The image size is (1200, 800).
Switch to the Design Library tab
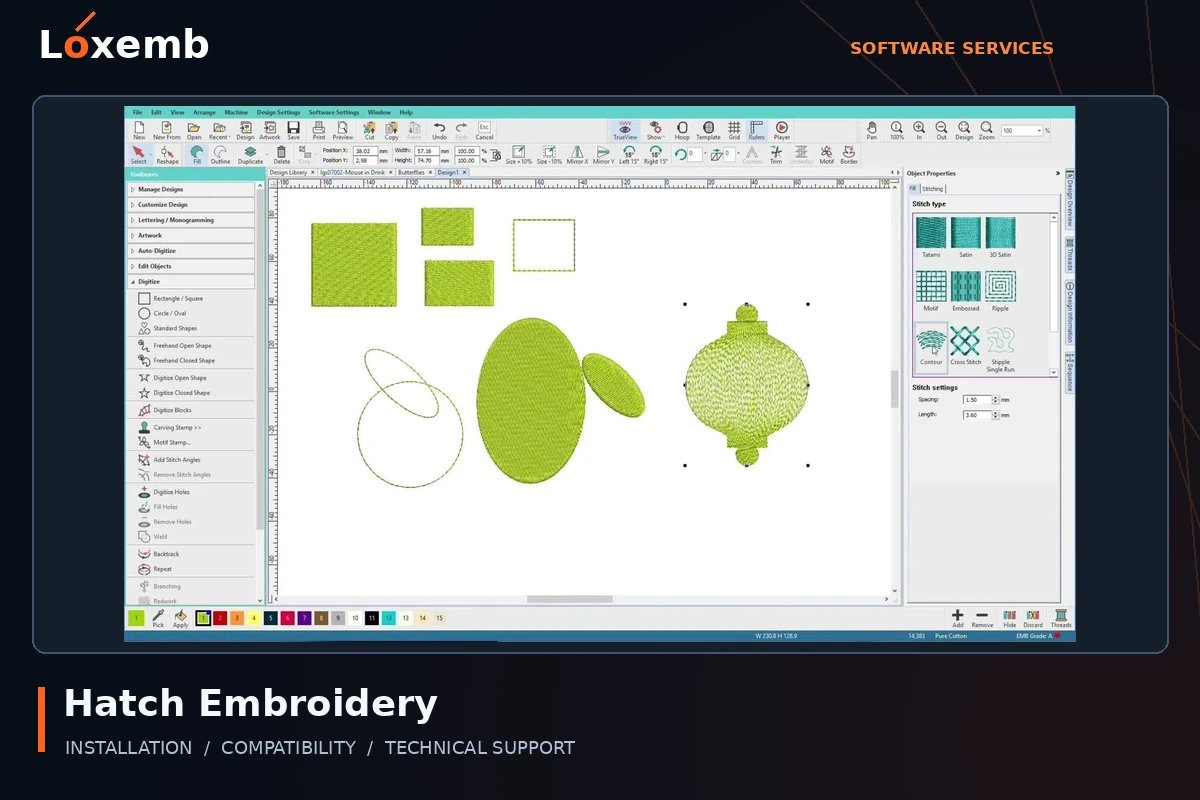pyautogui.click(x=292, y=172)
